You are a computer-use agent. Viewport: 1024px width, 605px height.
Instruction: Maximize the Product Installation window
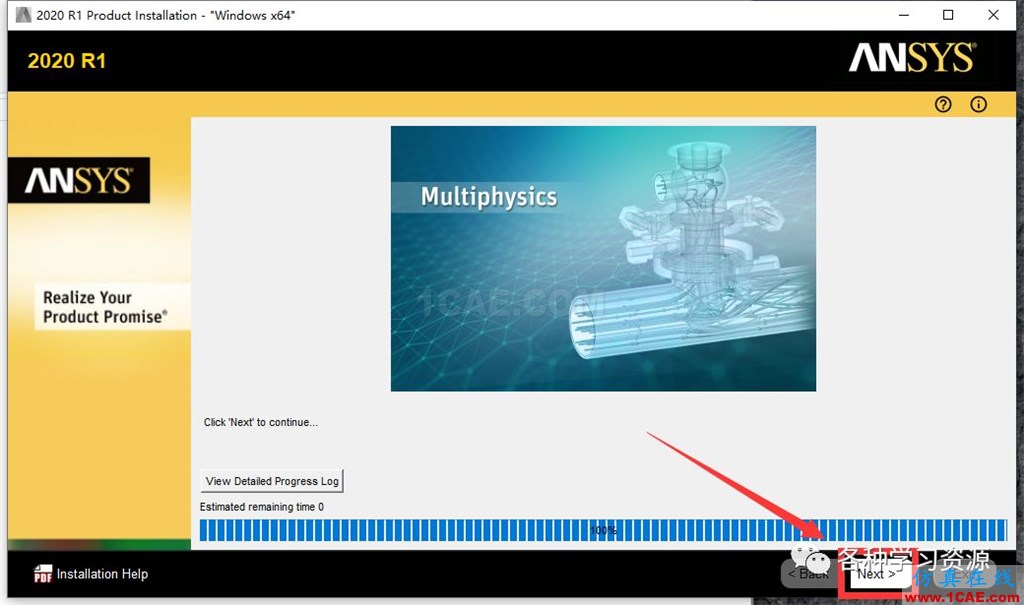(948, 15)
